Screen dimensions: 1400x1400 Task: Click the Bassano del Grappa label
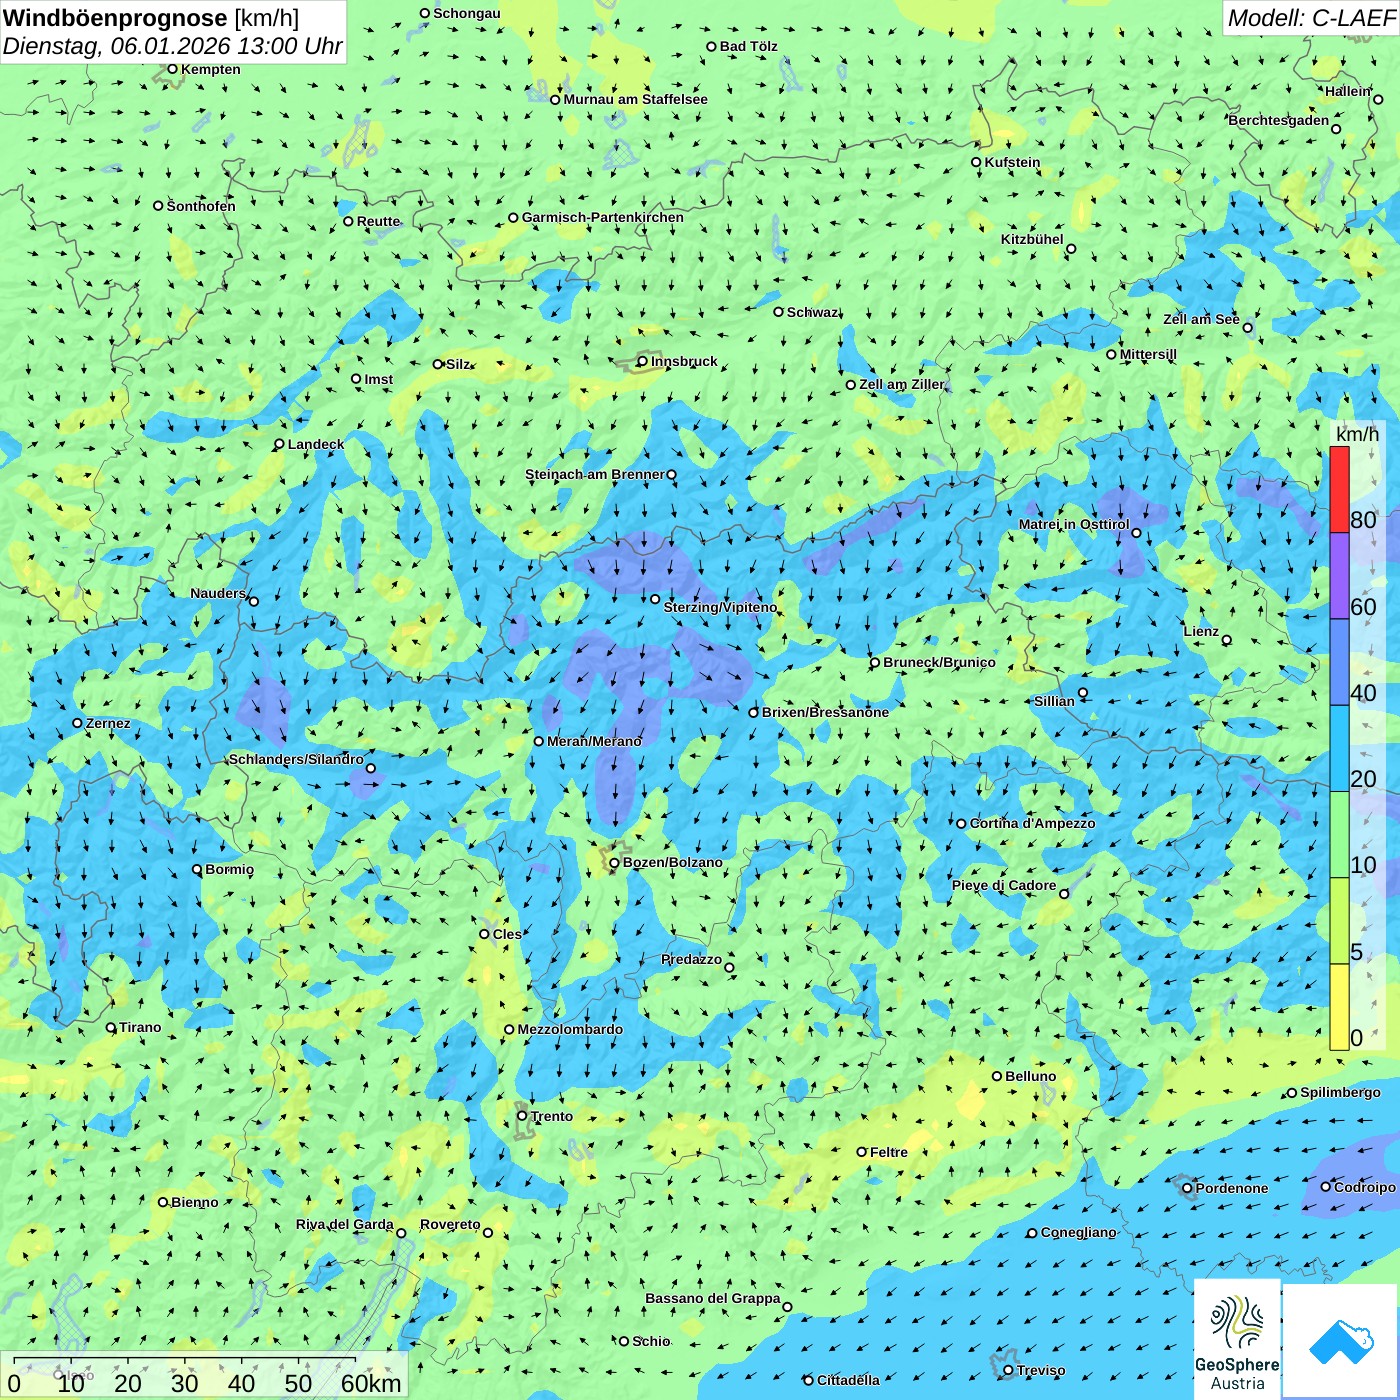(713, 1298)
